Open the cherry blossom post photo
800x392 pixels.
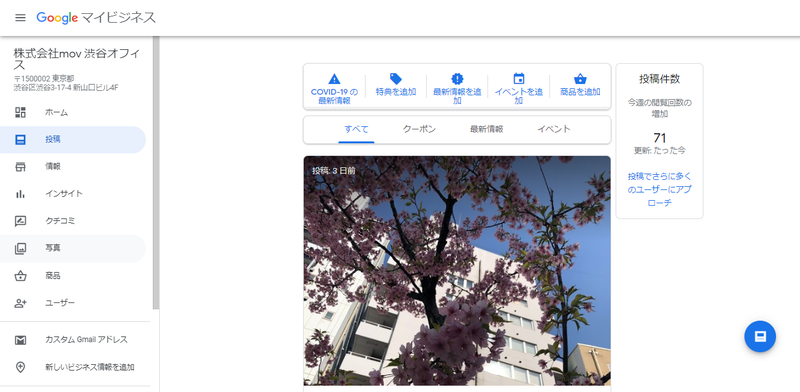coord(457,271)
